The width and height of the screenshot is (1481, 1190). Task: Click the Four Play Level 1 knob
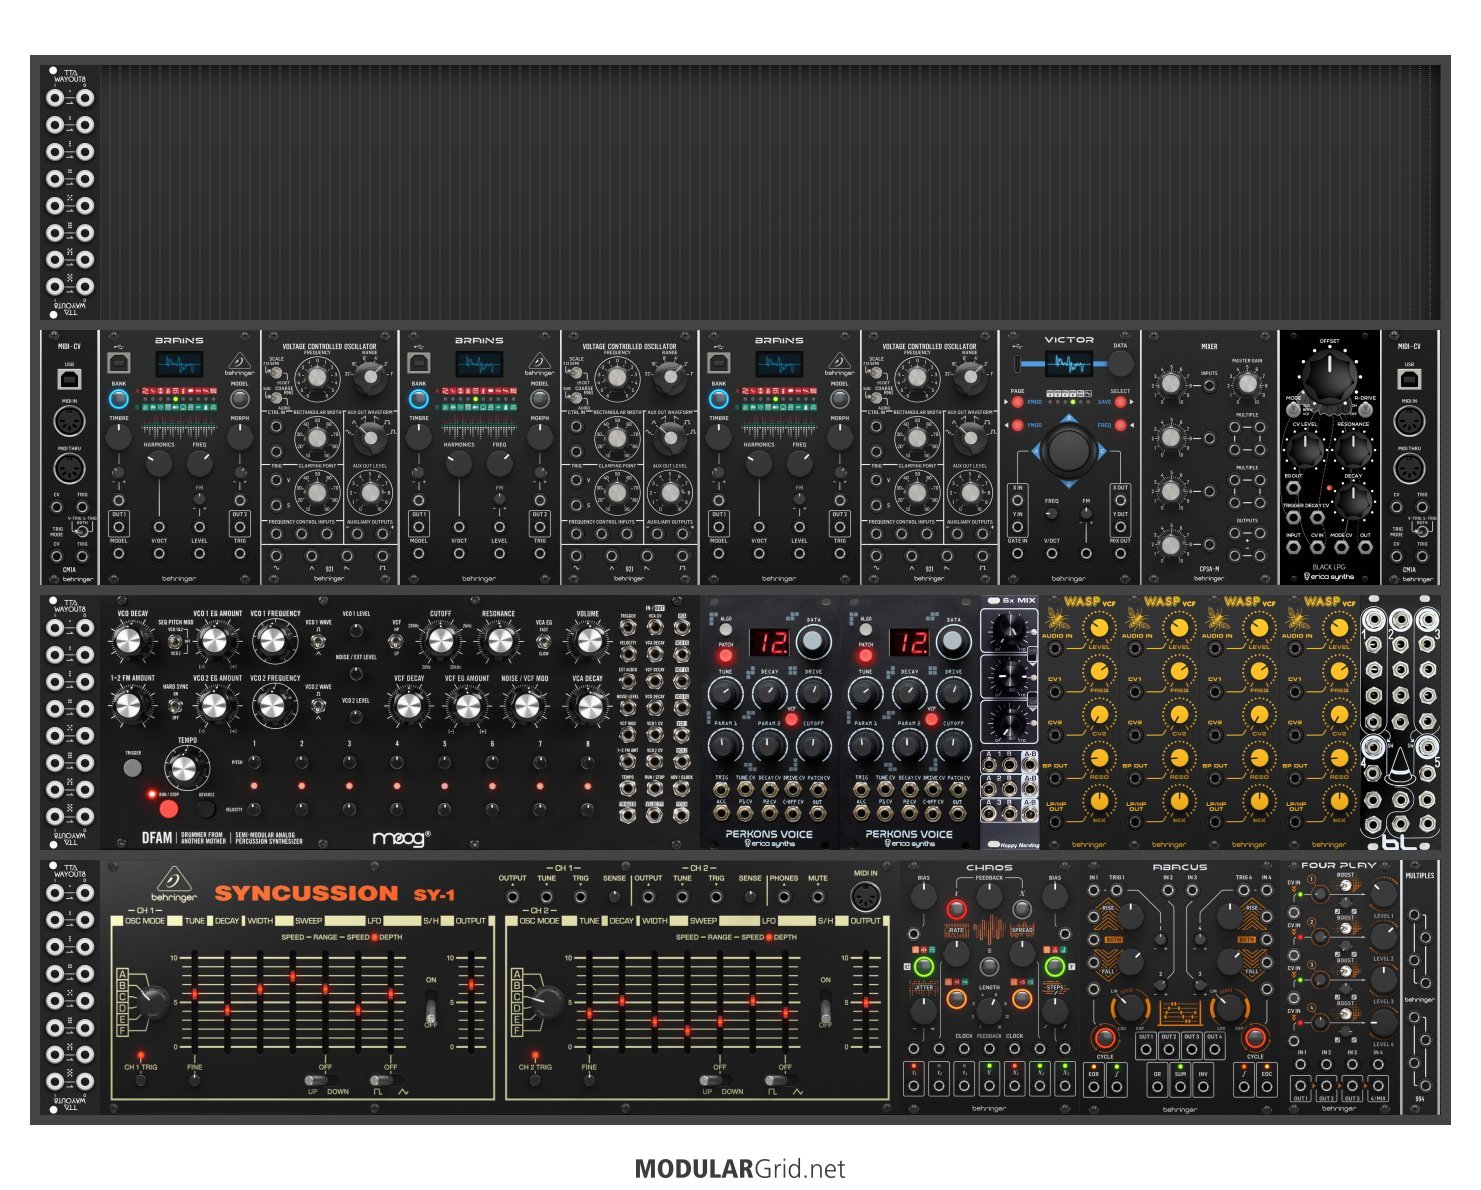pyautogui.click(x=1383, y=893)
